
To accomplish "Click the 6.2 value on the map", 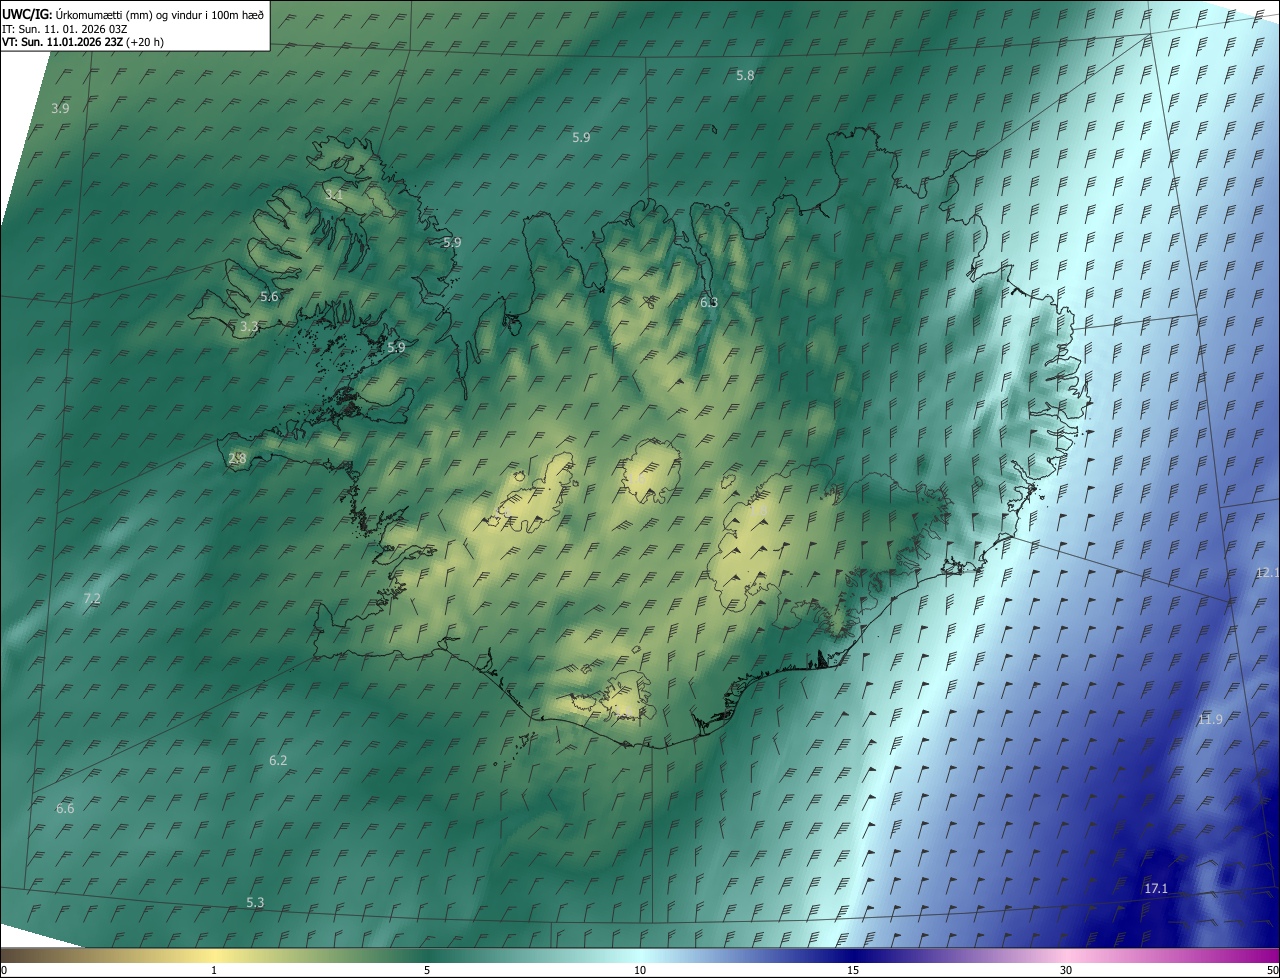I will [x=278, y=761].
